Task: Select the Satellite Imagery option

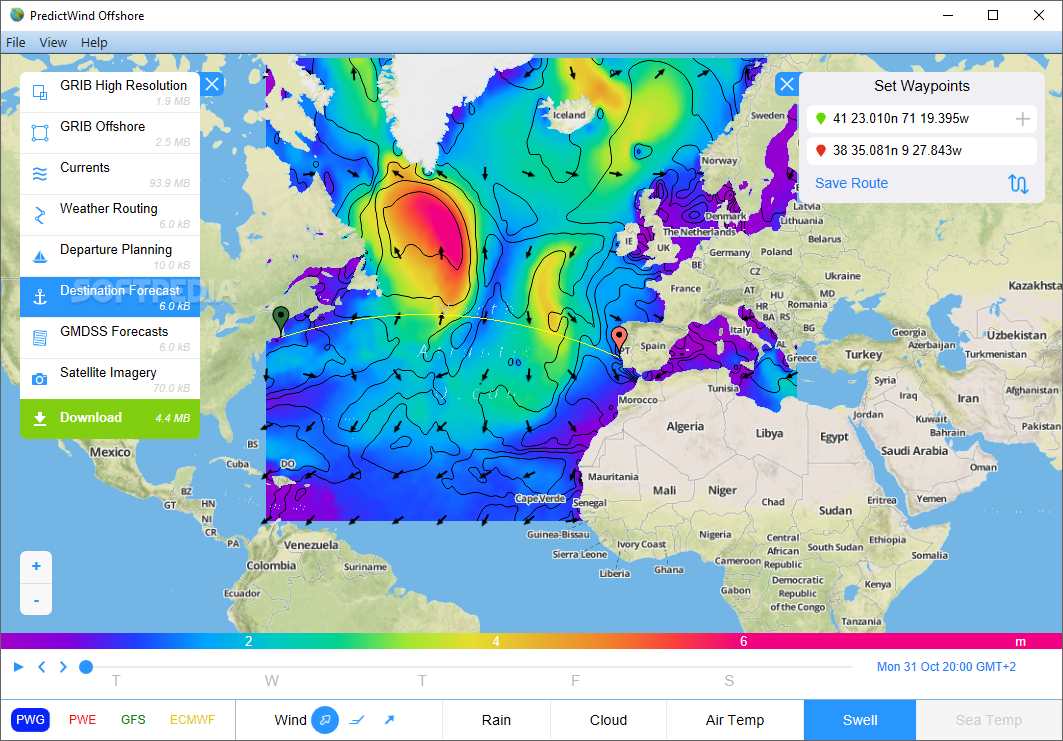Action: tap(110, 379)
